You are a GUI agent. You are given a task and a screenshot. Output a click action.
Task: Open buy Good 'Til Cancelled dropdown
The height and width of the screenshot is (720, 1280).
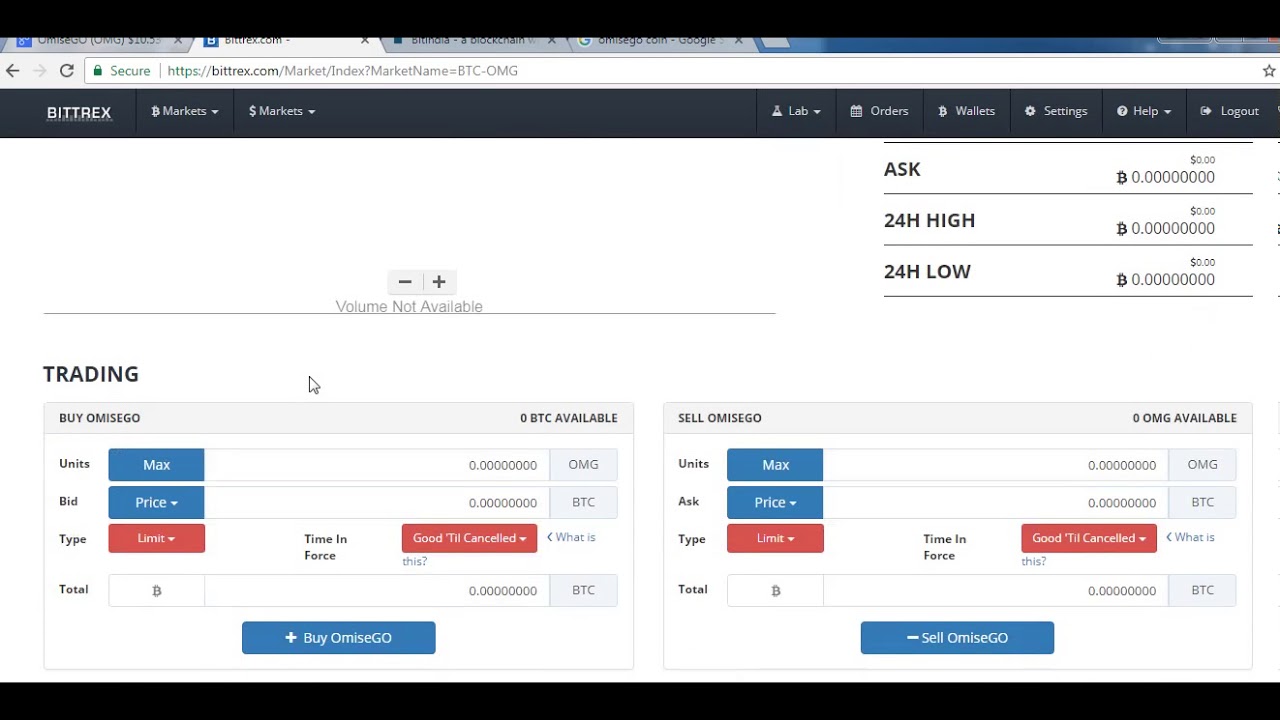coord(469,538)
